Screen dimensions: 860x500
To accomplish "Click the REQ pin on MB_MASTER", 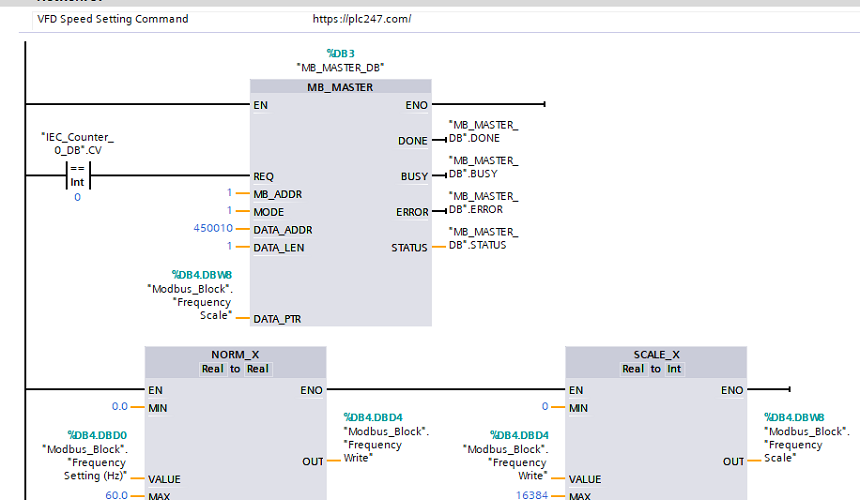I will (263, 177).
